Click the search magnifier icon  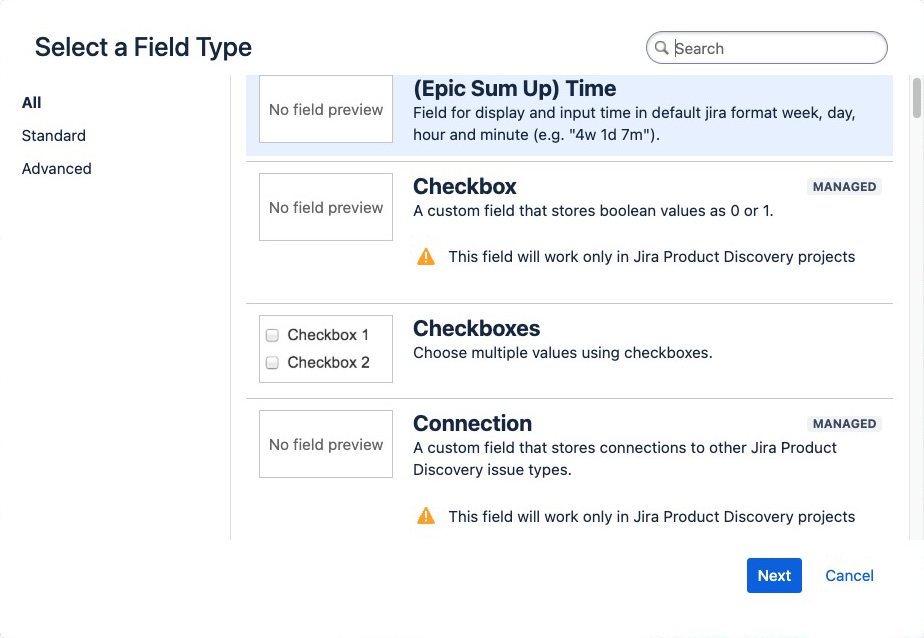pyautogui.click(x=661, y=48)
